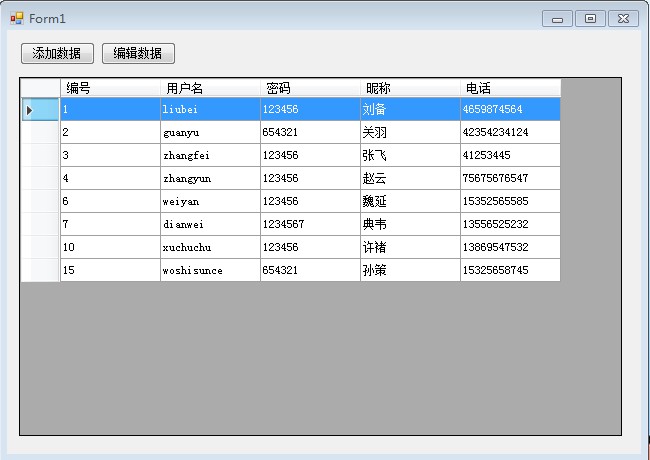Sort by the 用户名 column header
The image size is (650, 460).
(210, 88)
